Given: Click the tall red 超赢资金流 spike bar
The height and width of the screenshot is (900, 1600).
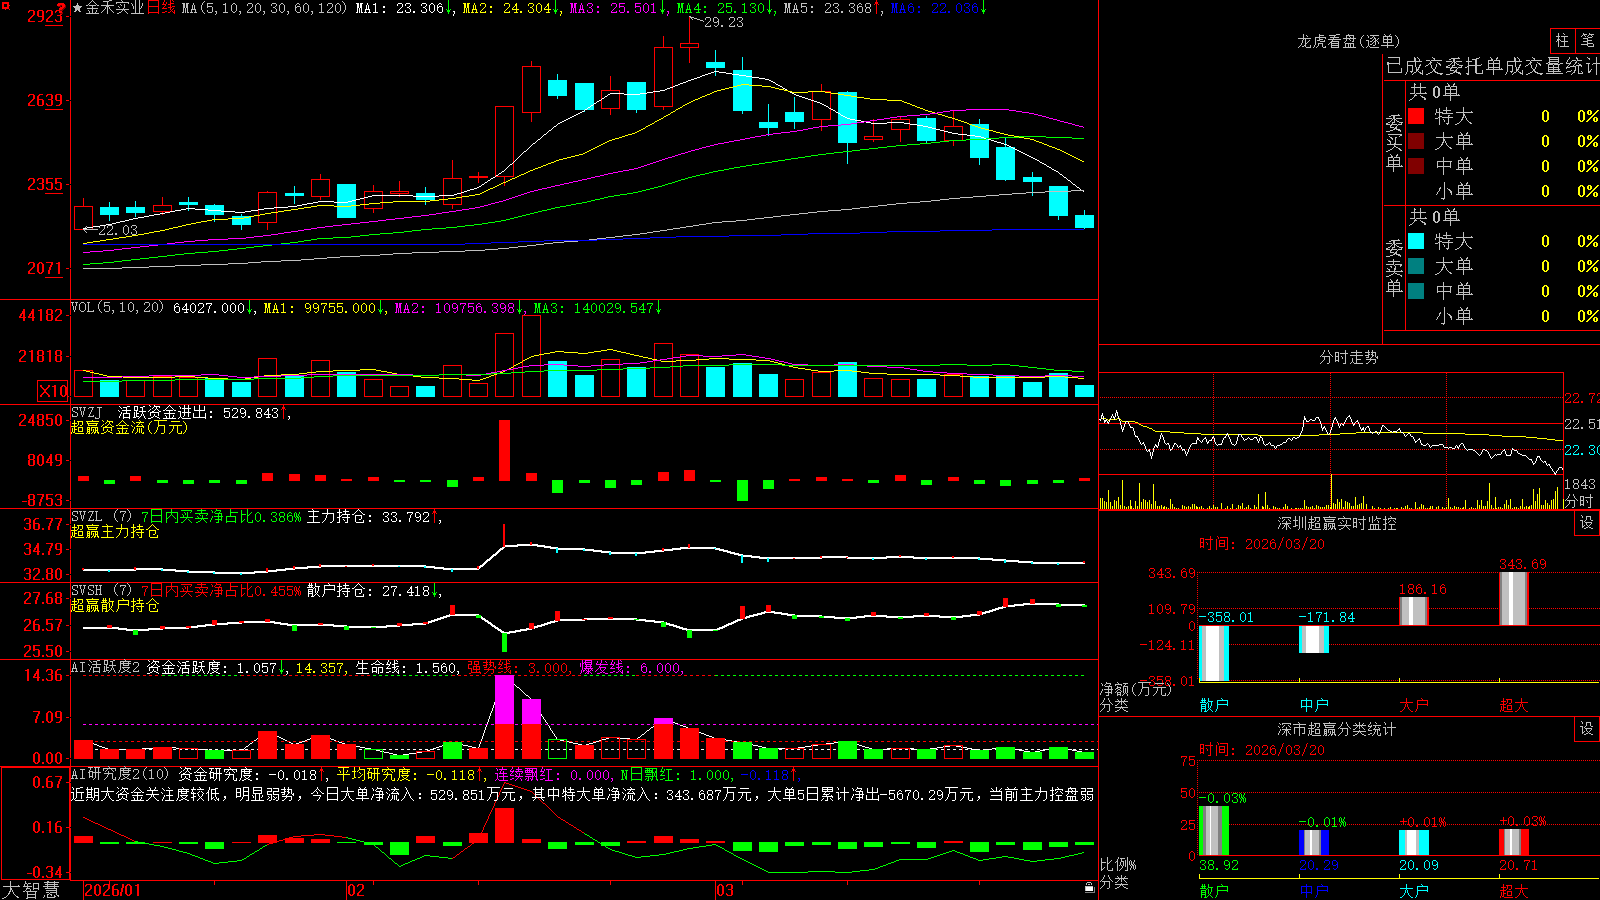Looking at the screenshot, I should [x=504, y=450].
